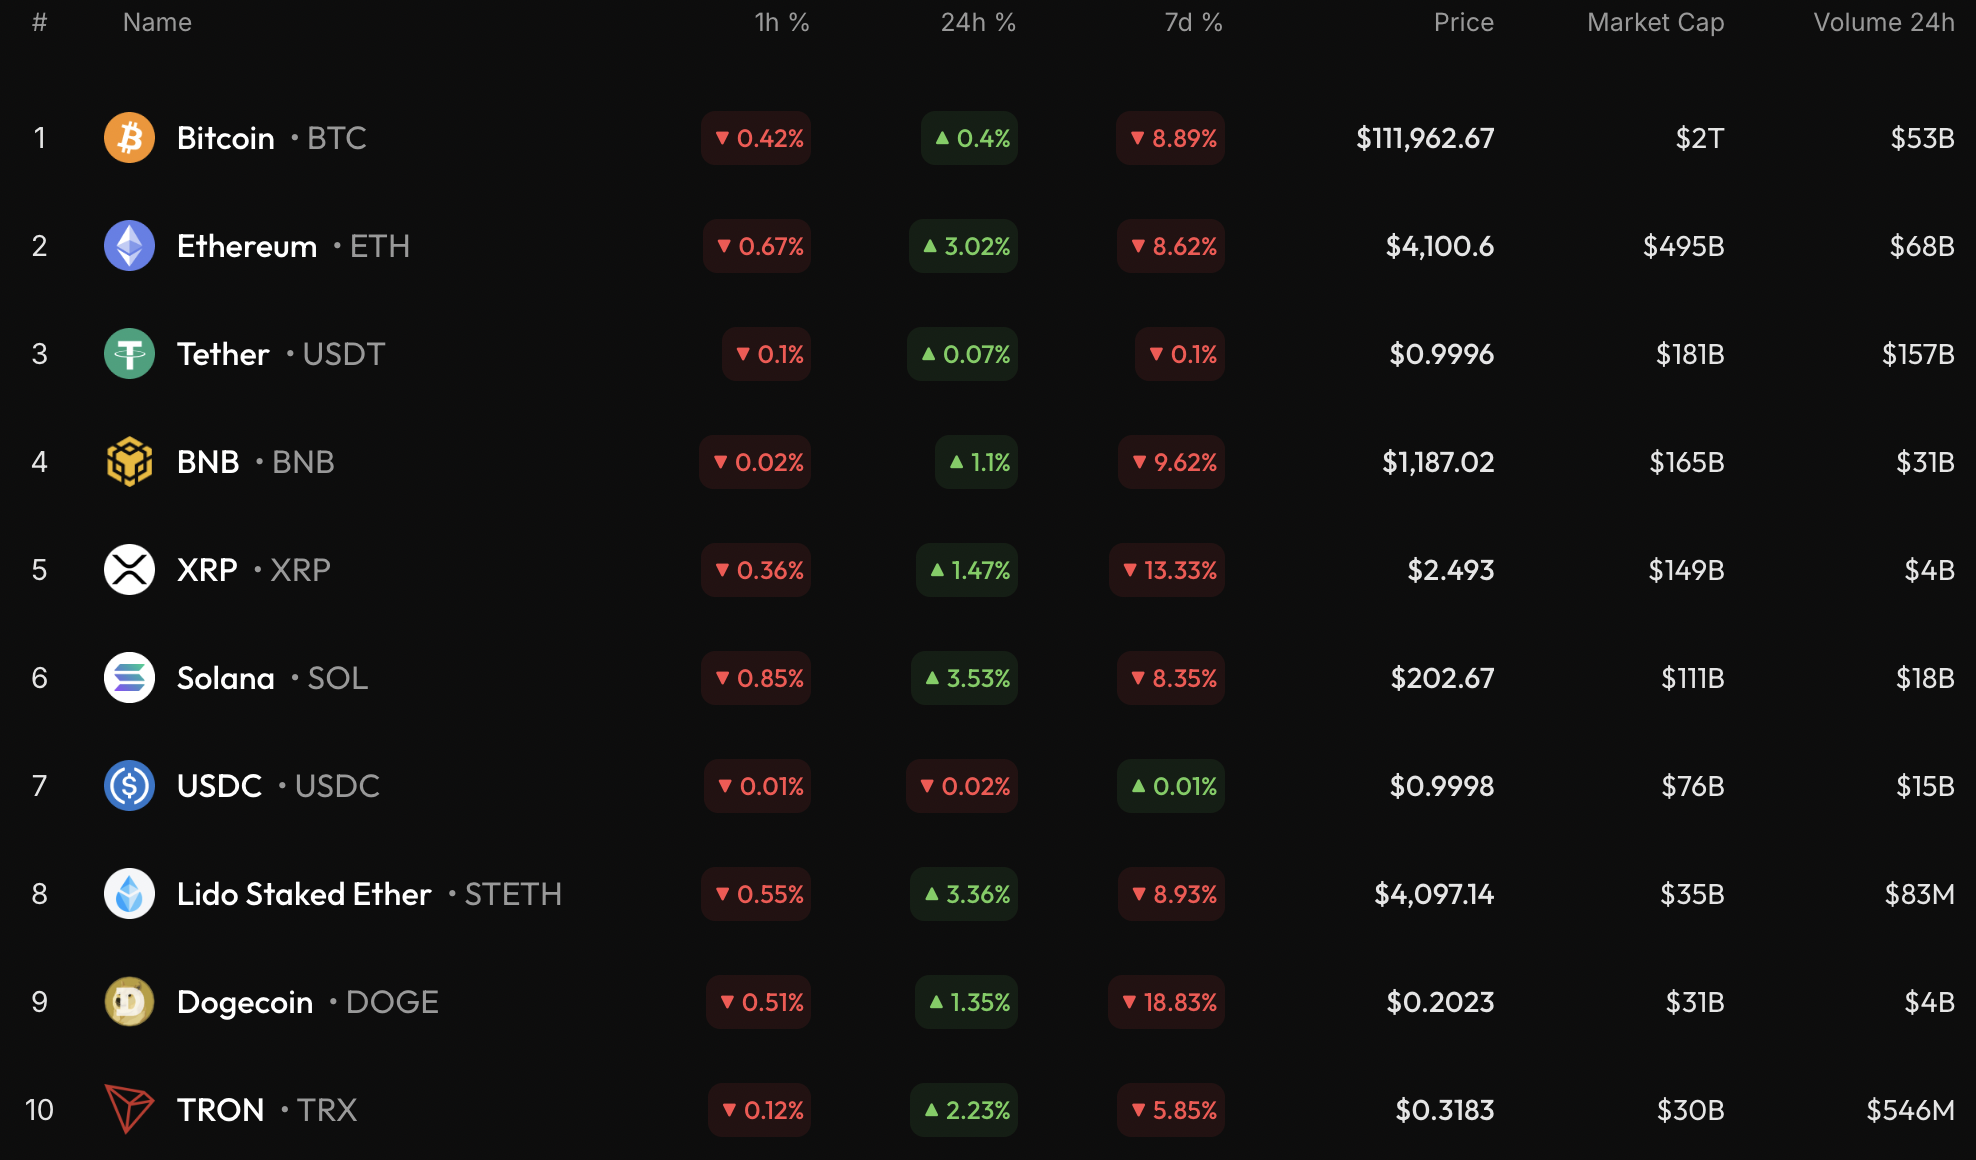1976x1160 pixels.
Task: Click the red TRON triangle icon
Action: (x=129, y=1109)
